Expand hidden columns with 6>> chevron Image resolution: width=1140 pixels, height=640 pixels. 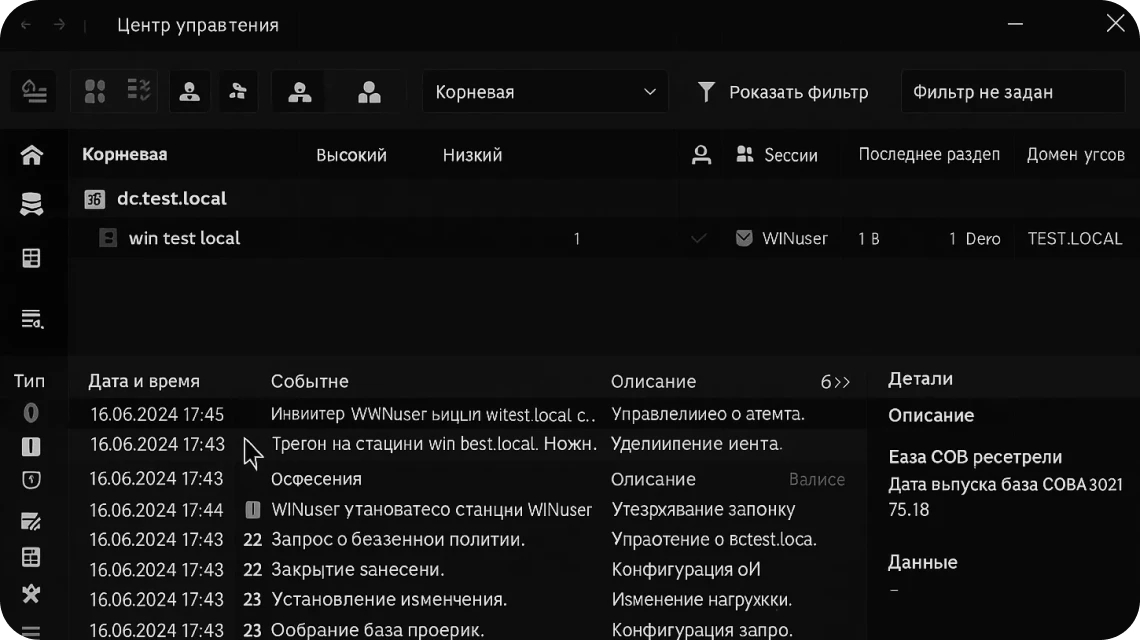click(x=835, y=382)
